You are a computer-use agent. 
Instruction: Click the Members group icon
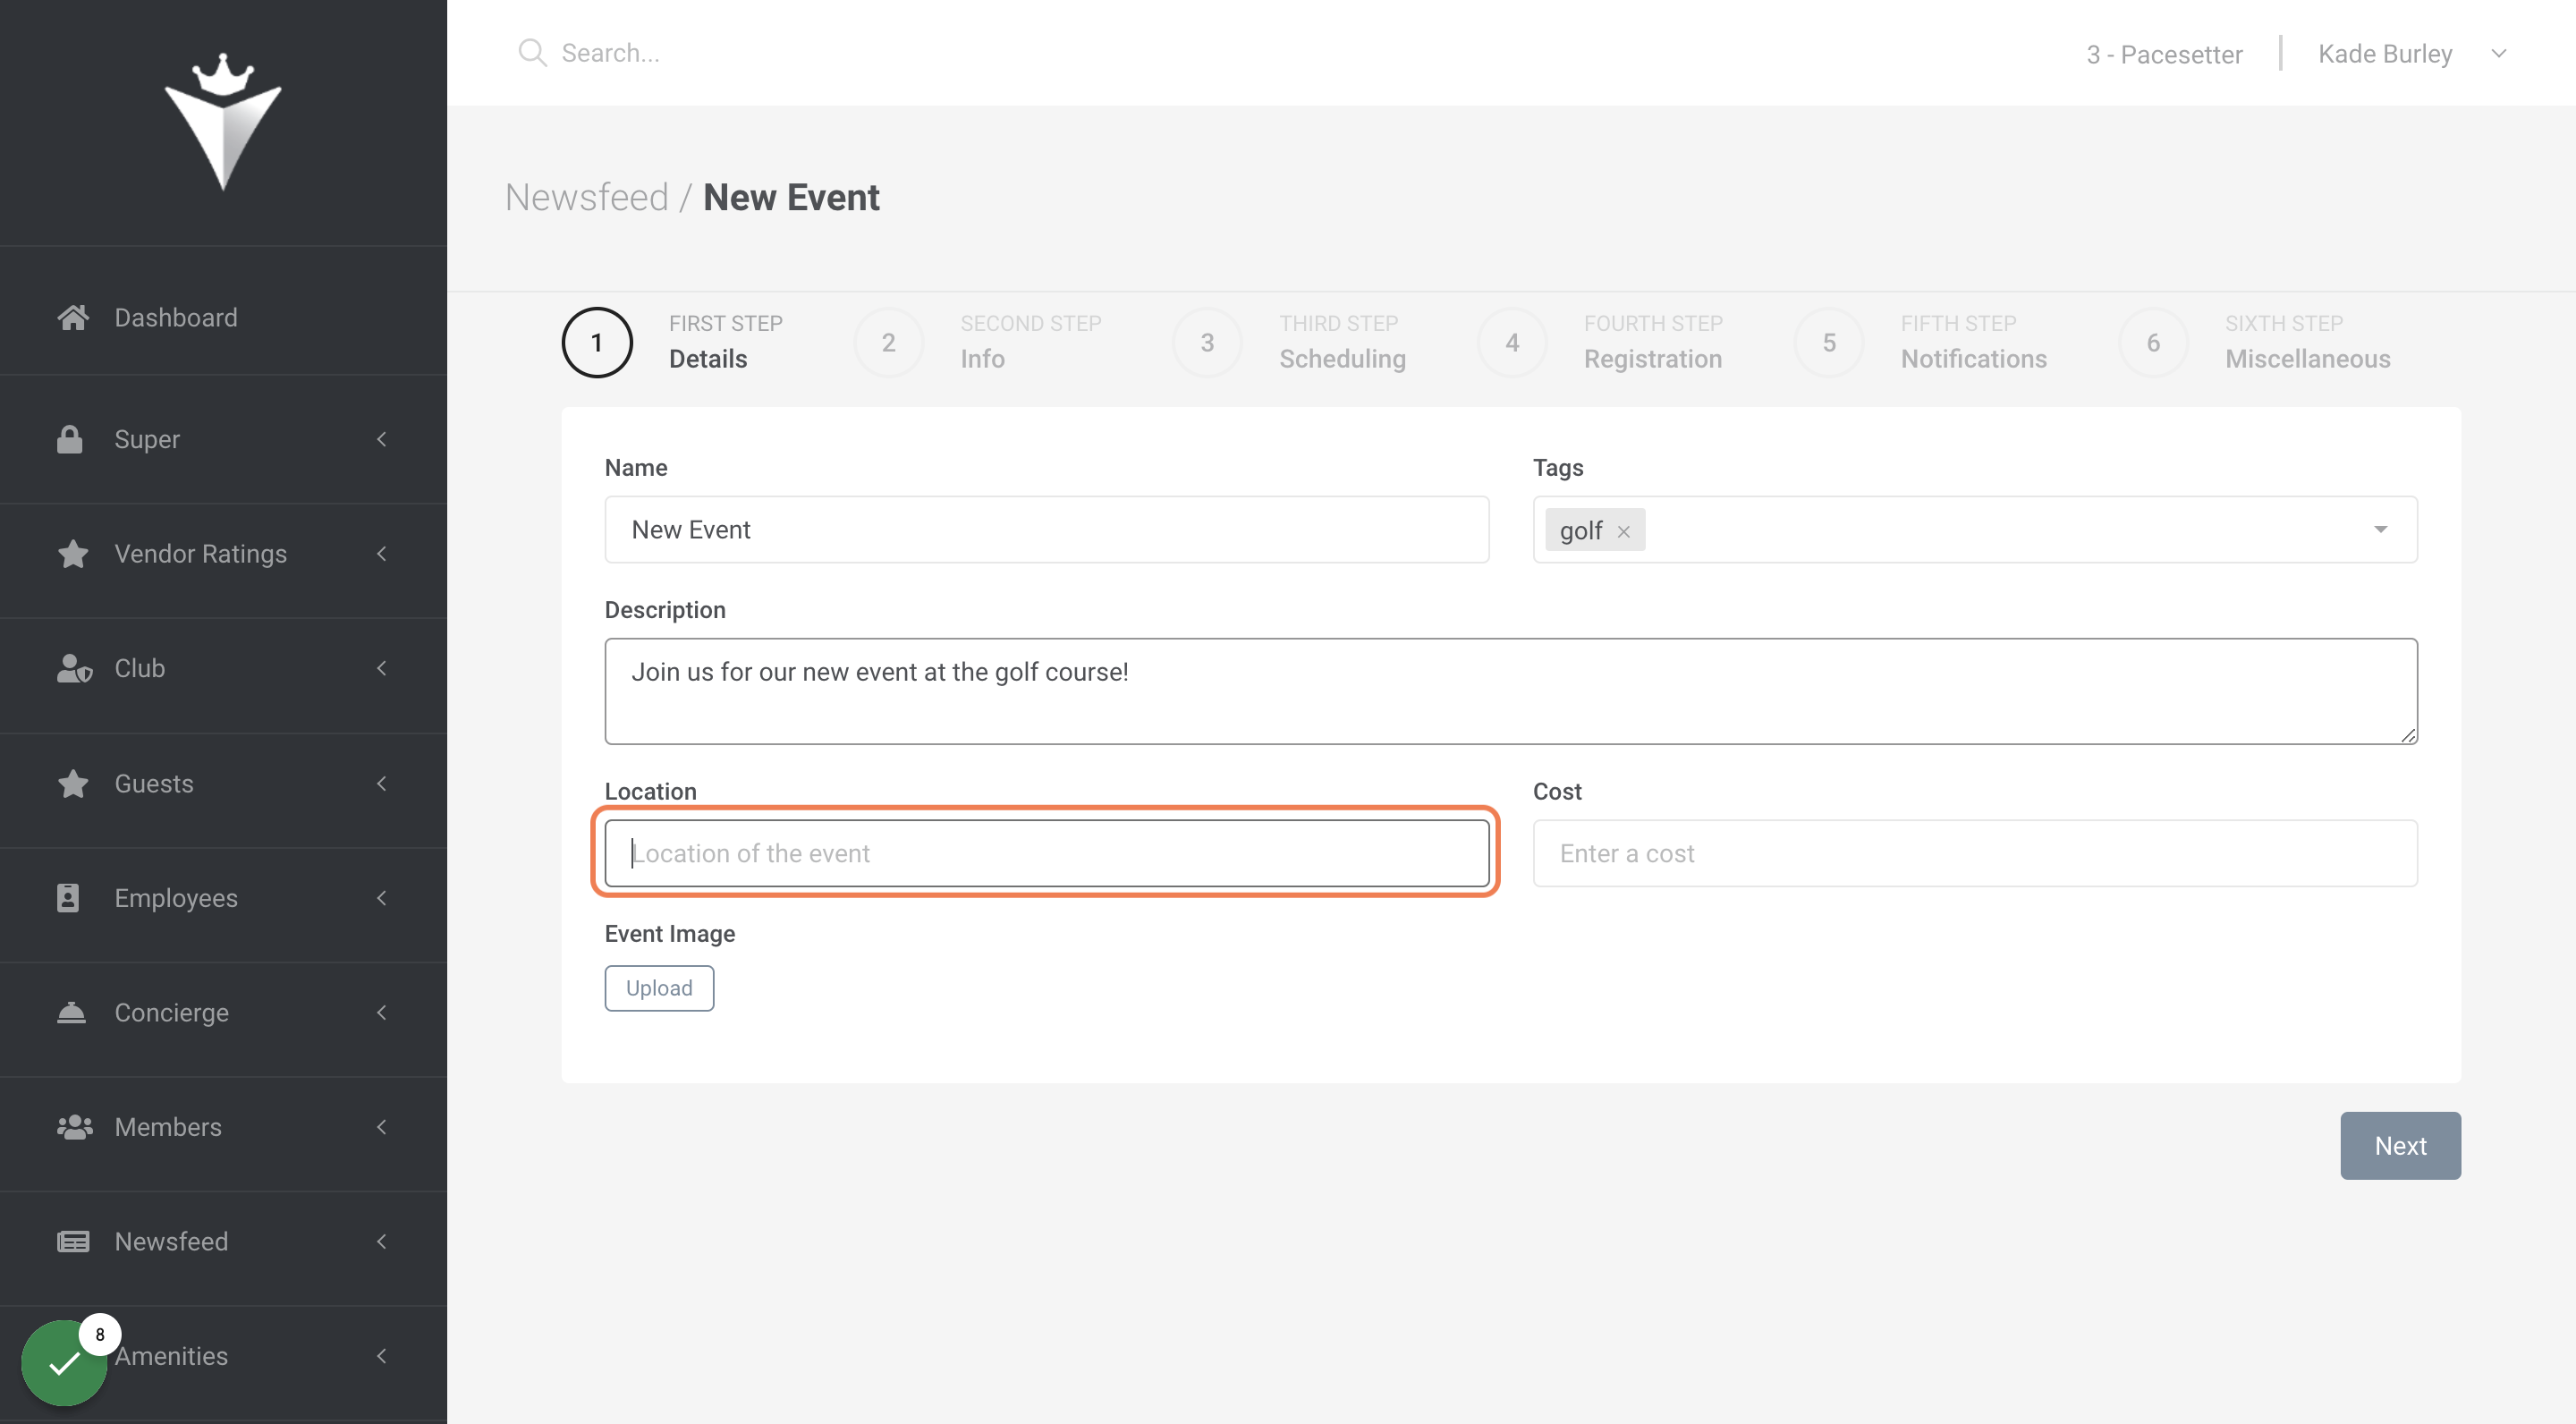[x=75, y=1126]
